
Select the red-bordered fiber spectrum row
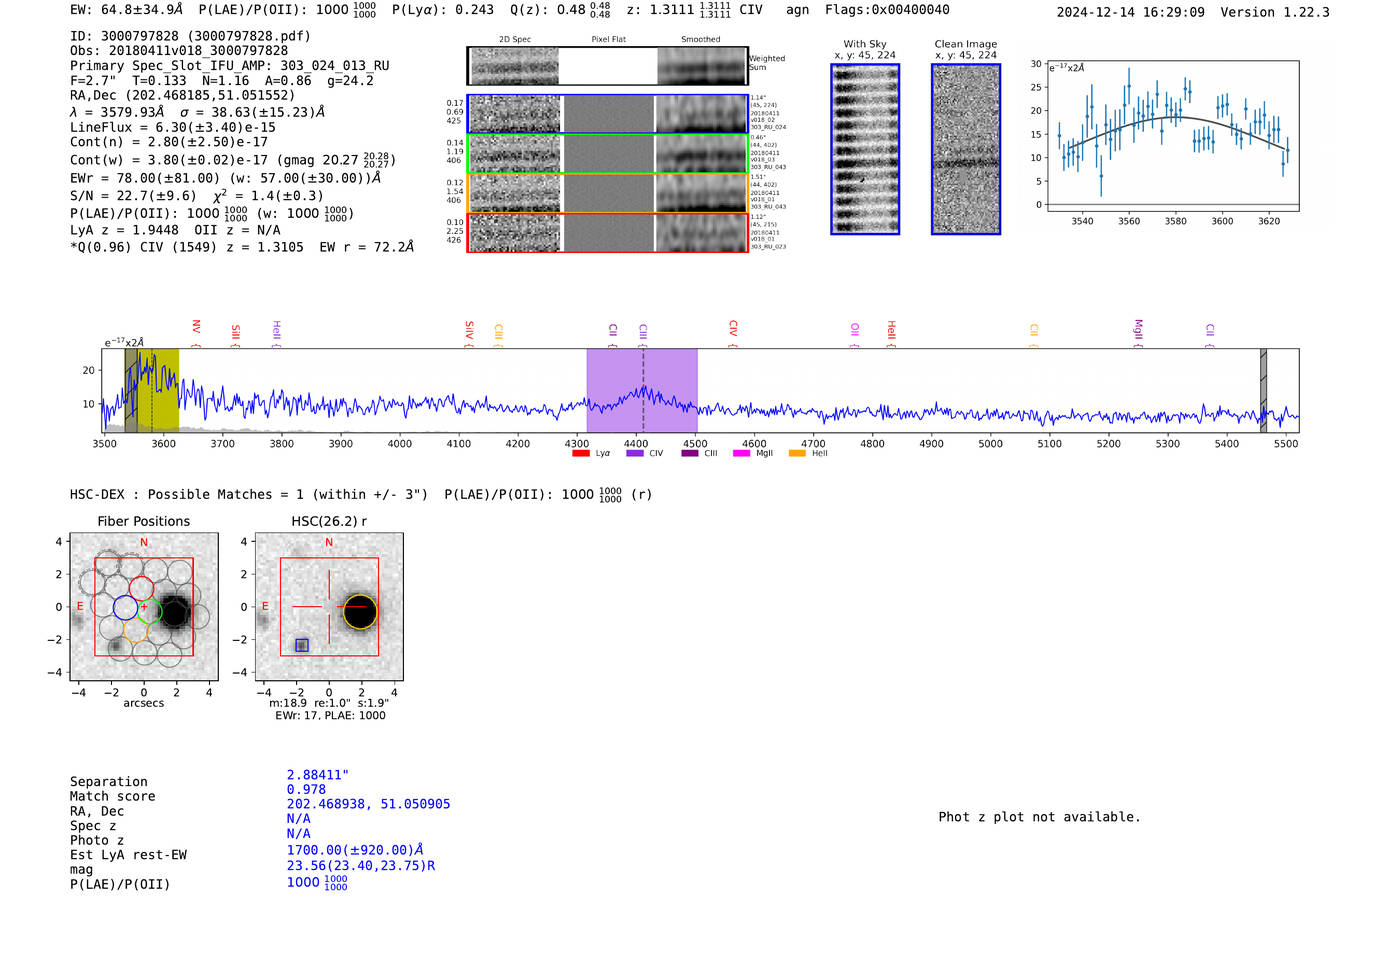click(x=607, y=233)
